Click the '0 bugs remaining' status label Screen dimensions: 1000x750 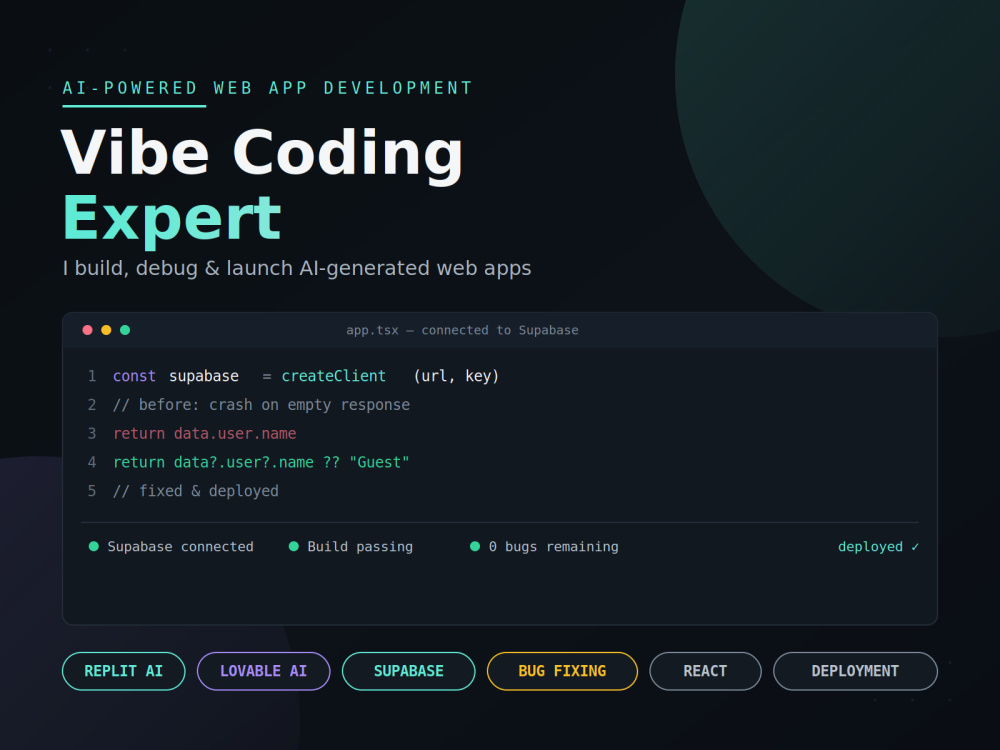pos(554,547)
